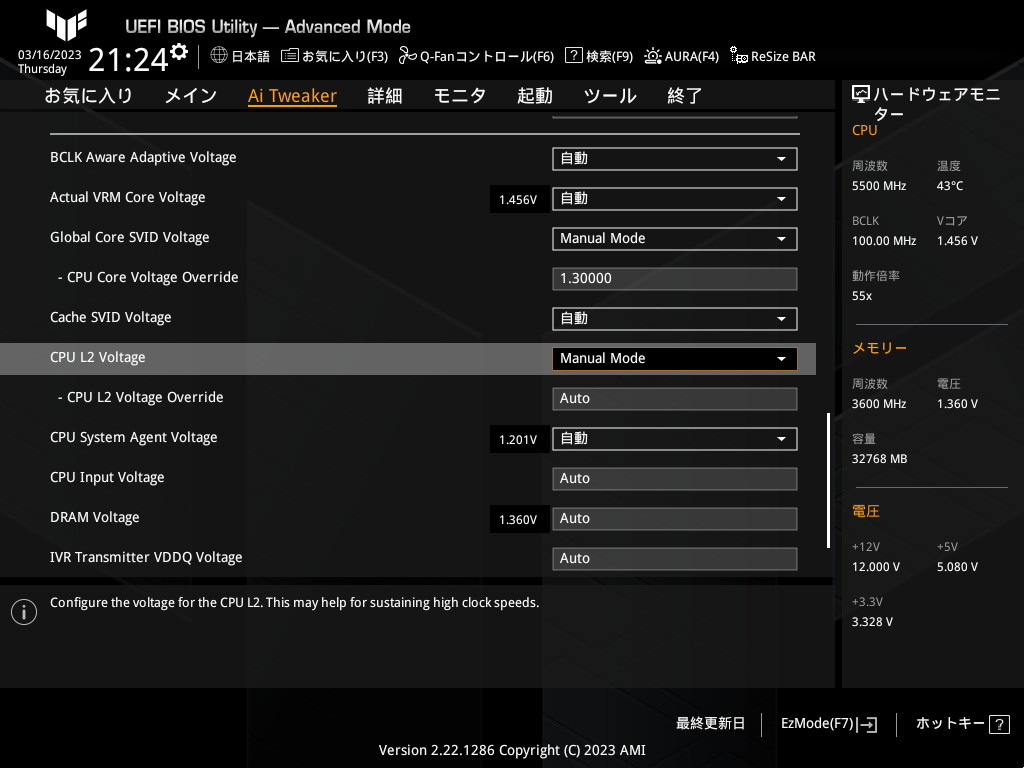Open the 詳細 tab

[385, 96]
